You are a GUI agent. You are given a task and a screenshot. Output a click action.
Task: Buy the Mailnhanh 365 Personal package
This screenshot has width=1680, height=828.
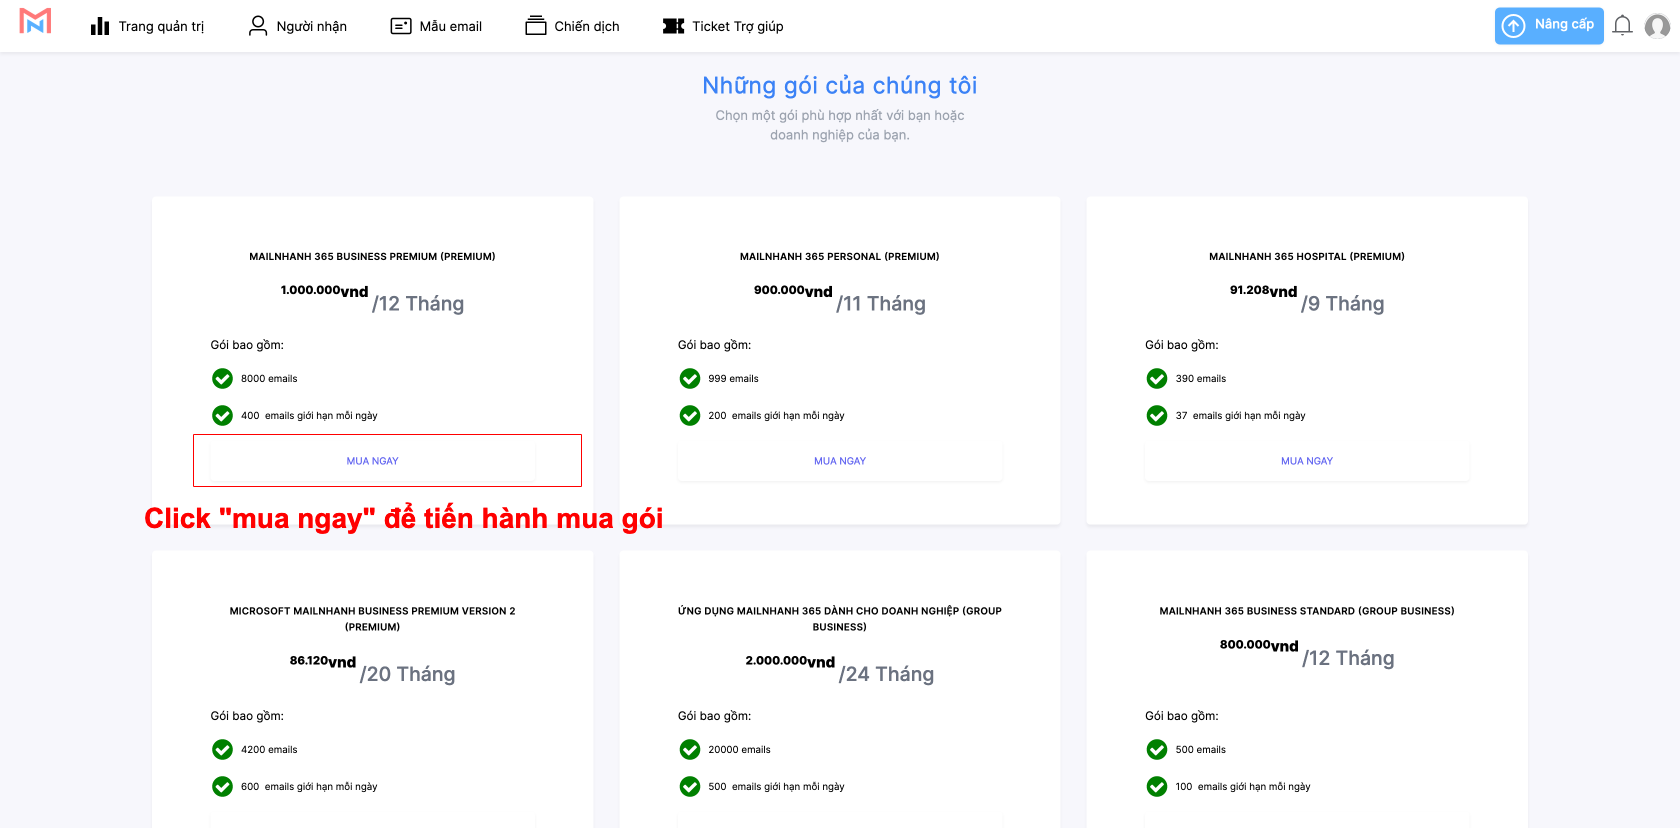point(839,461)
